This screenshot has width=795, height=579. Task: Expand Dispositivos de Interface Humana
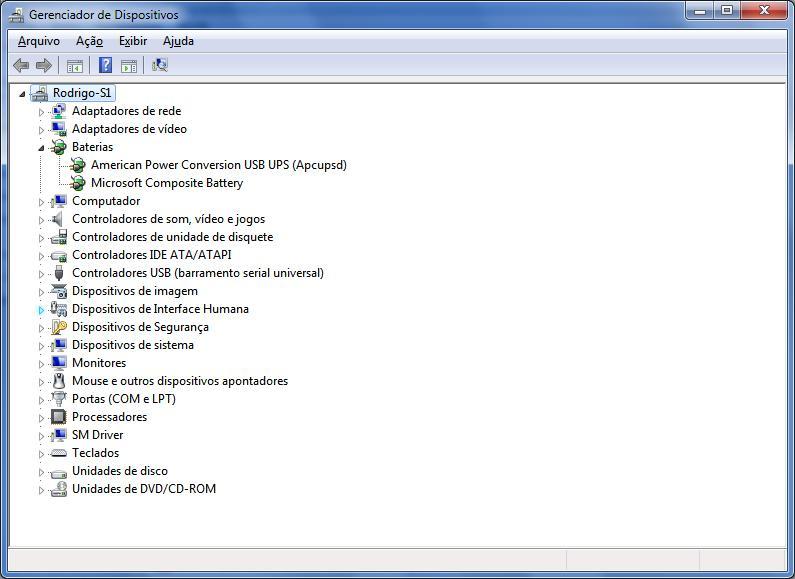coord(41,309)
